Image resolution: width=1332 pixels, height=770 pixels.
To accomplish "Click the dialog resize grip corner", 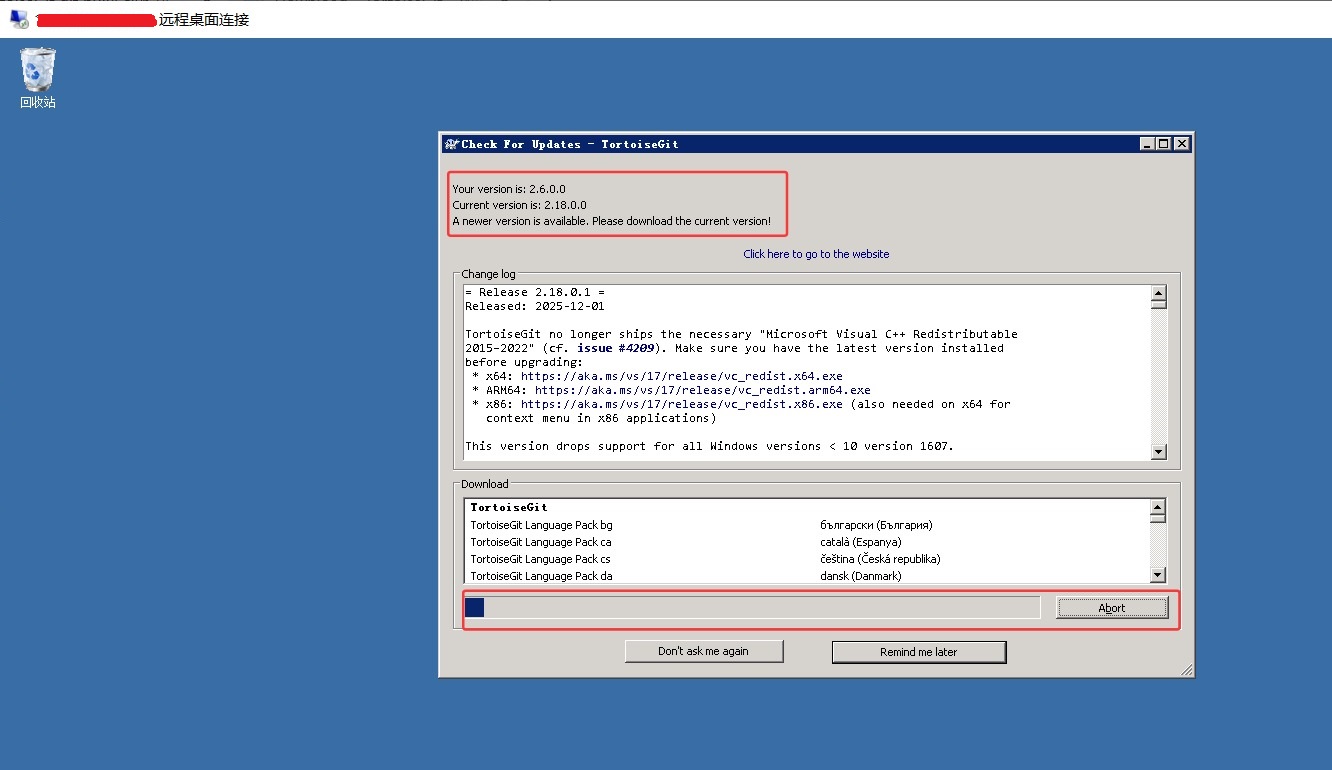I will coord(1186,669).
